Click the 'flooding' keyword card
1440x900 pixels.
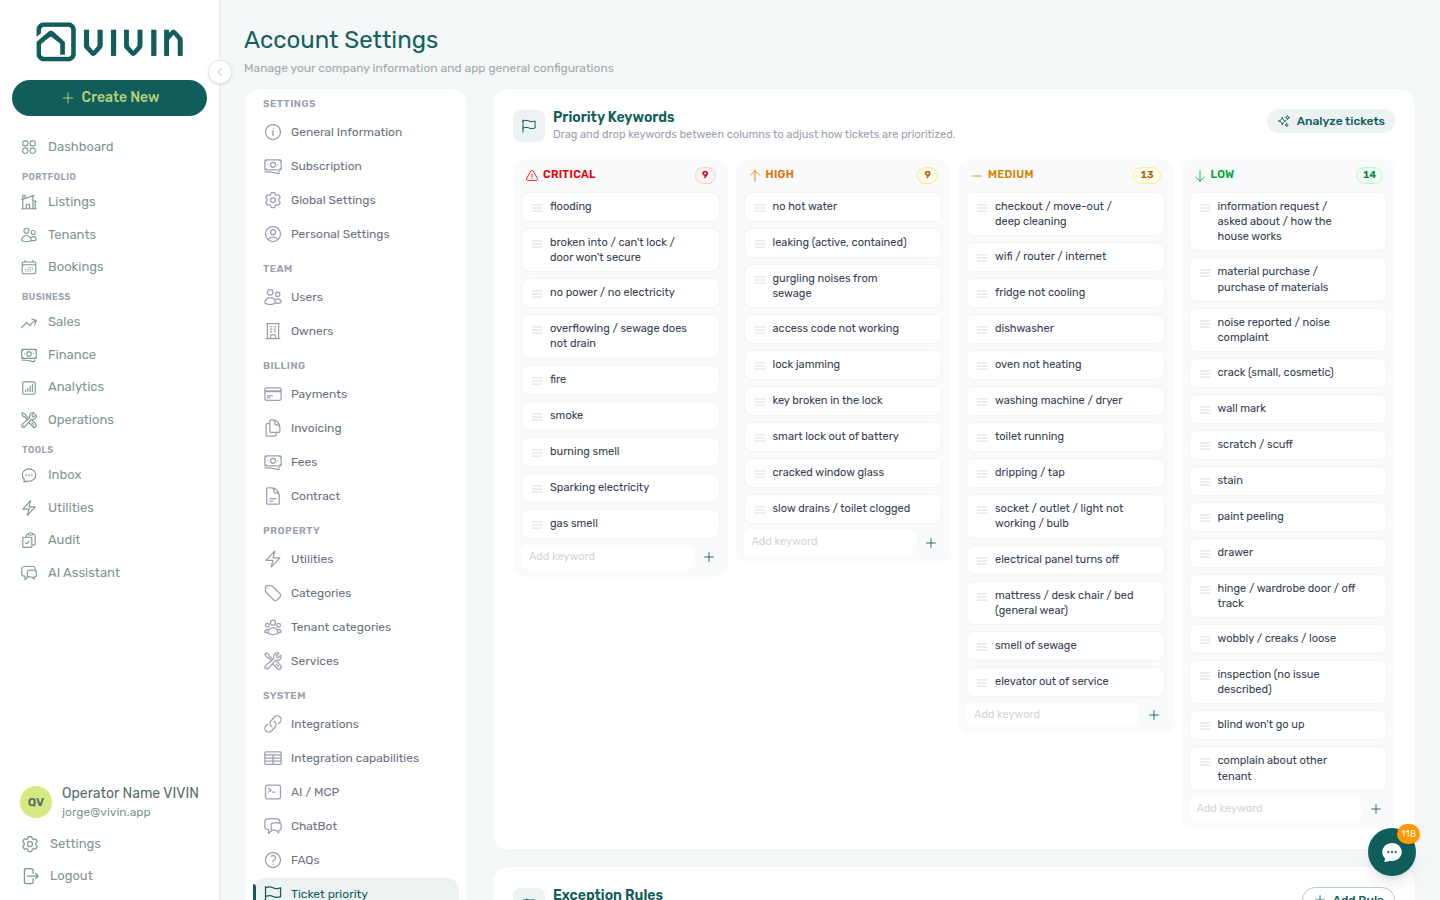(x=620, y=207)
